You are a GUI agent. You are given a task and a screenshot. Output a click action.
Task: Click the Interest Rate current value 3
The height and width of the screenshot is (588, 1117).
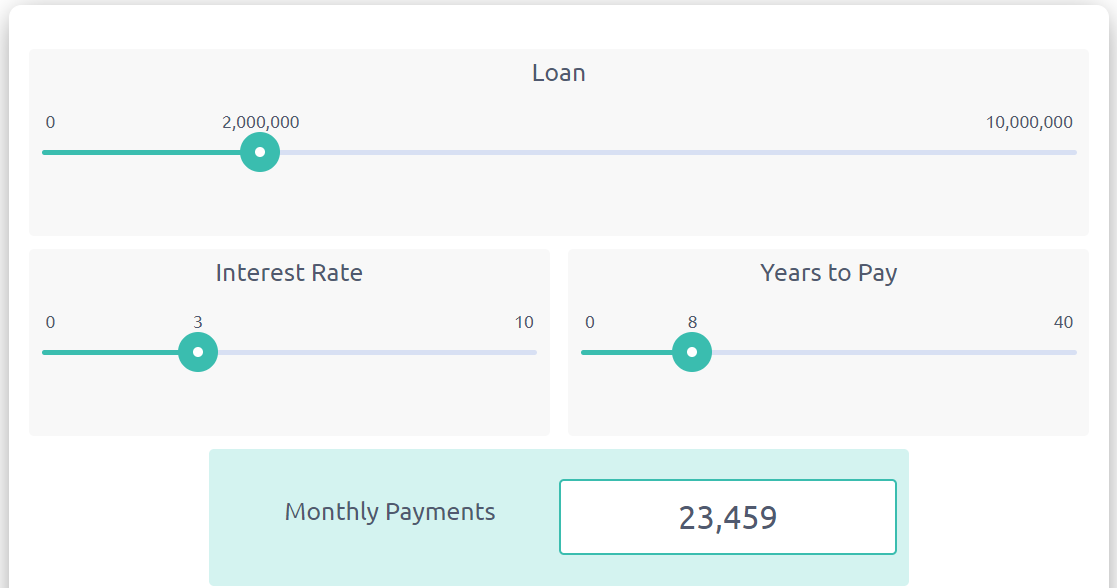pos(198,322)
